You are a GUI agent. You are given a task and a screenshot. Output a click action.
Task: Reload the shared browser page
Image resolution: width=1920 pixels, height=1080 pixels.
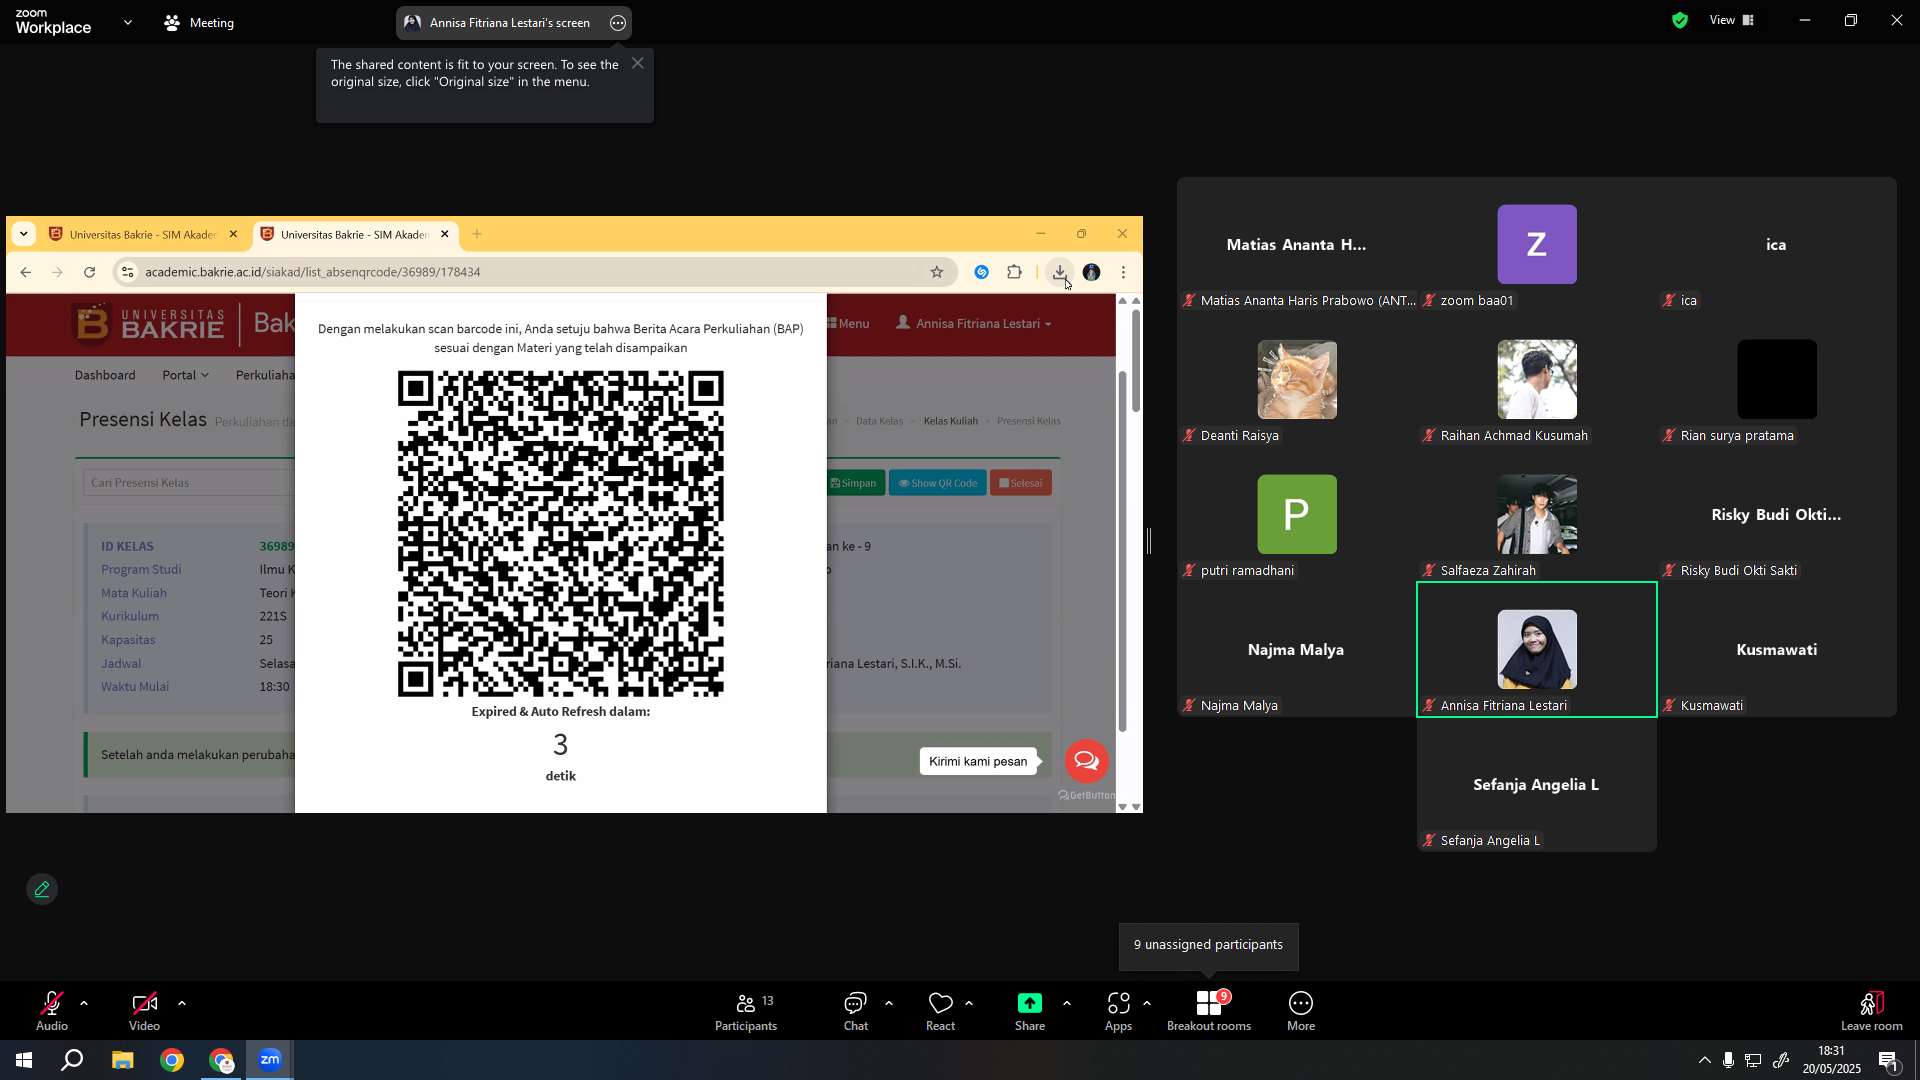(90, 272)
